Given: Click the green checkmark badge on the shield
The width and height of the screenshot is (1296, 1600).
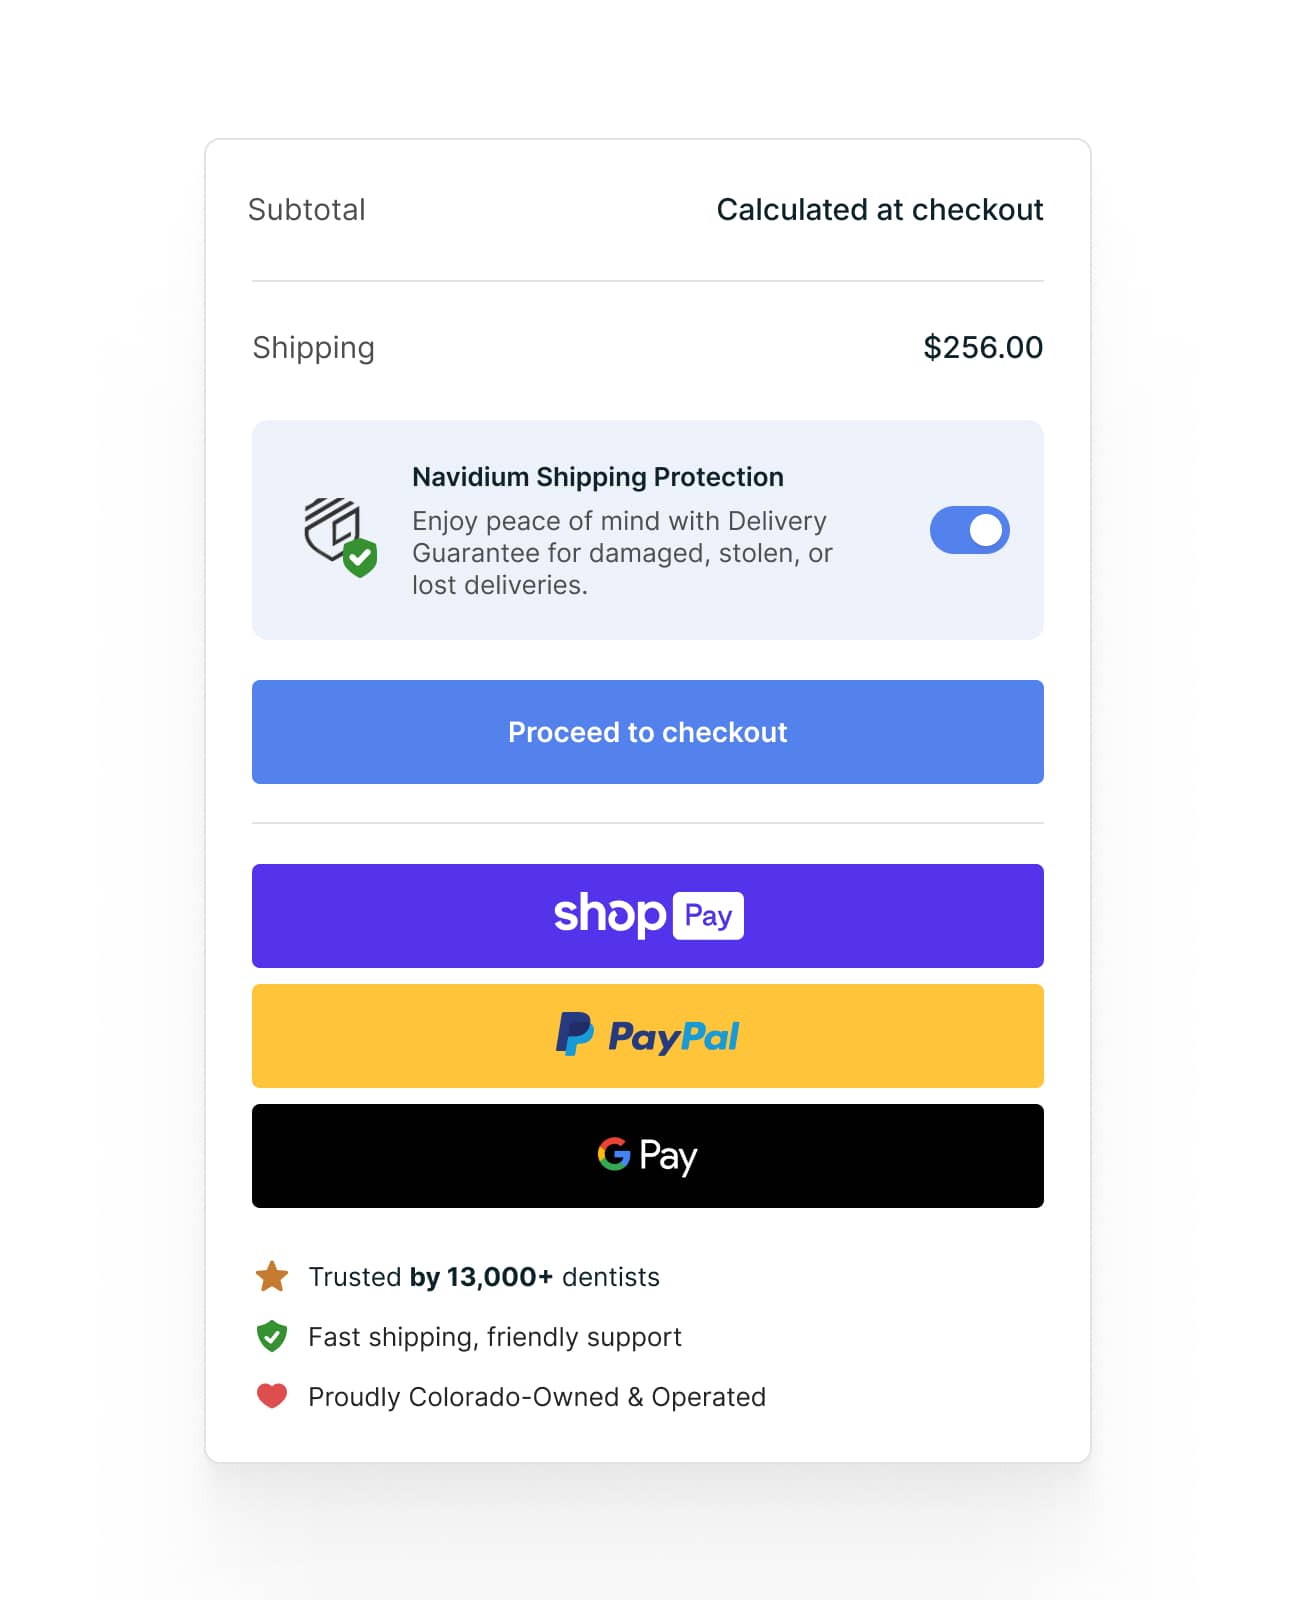Looking at the screenshot, I should [362, 556].
